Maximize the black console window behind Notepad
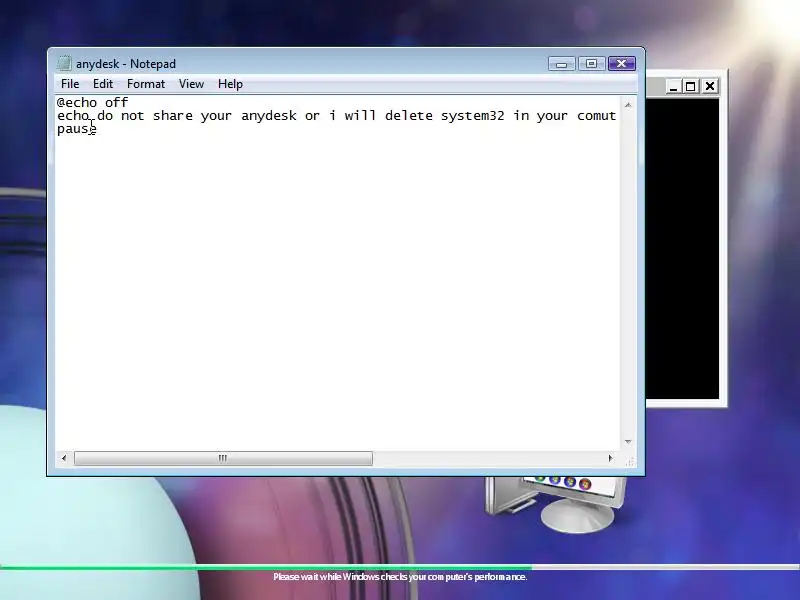The height and width of the screenshot is (600, 800). (x=691, y=86)
